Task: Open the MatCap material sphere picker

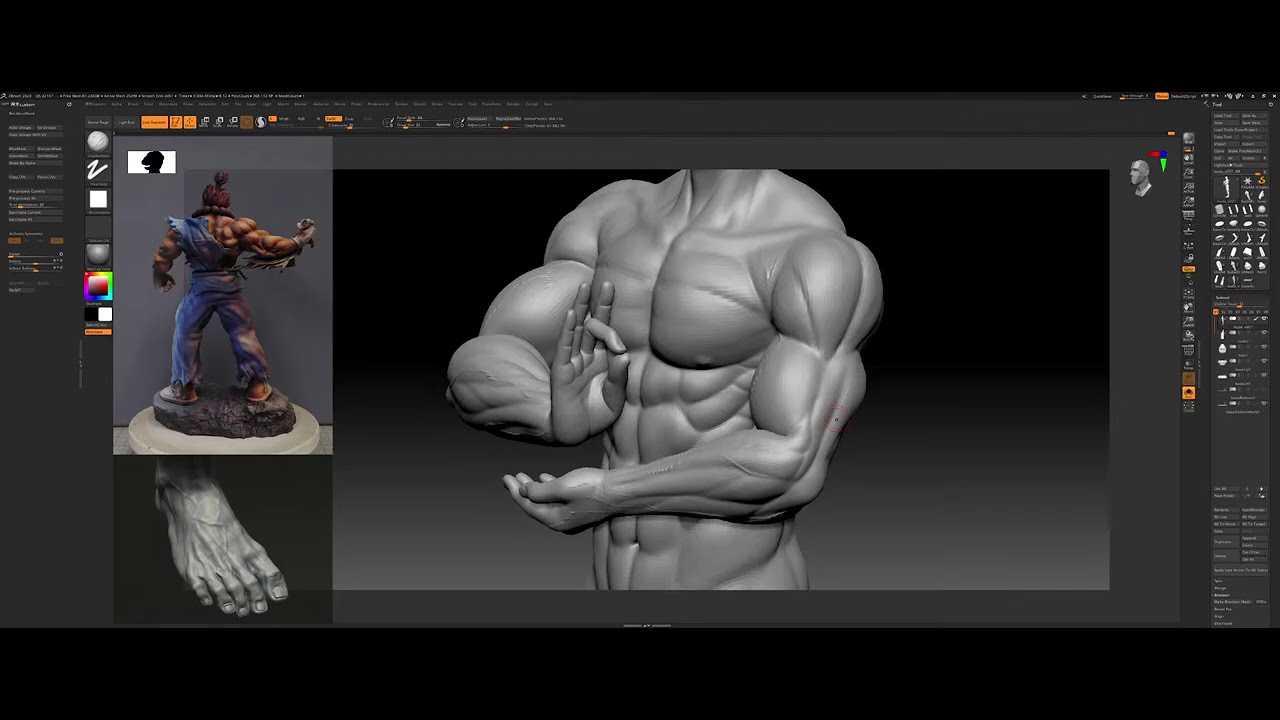Action: coord(97,255)
